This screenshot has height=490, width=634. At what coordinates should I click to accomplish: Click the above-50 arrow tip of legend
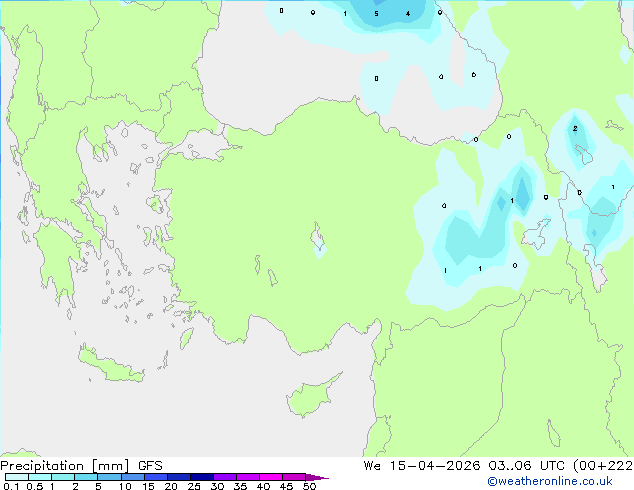pos(317,477)
